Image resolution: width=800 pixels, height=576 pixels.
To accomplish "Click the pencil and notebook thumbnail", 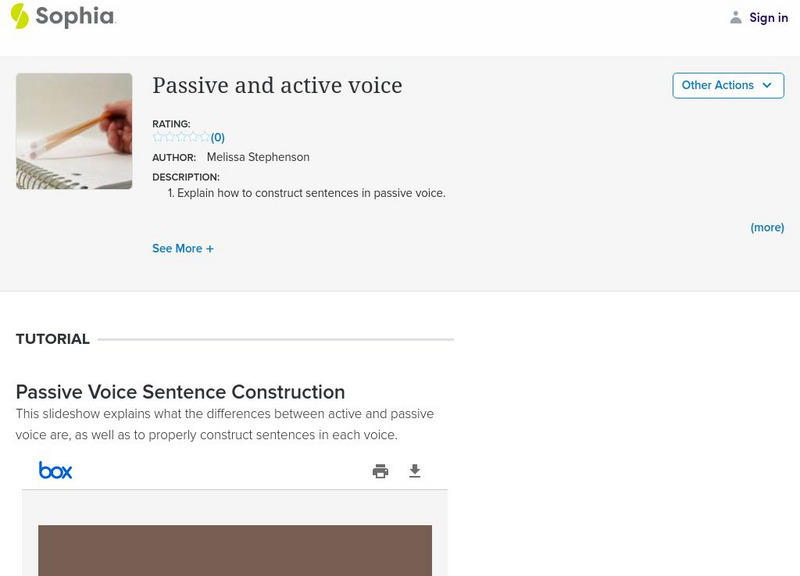I will pos(74,131).
